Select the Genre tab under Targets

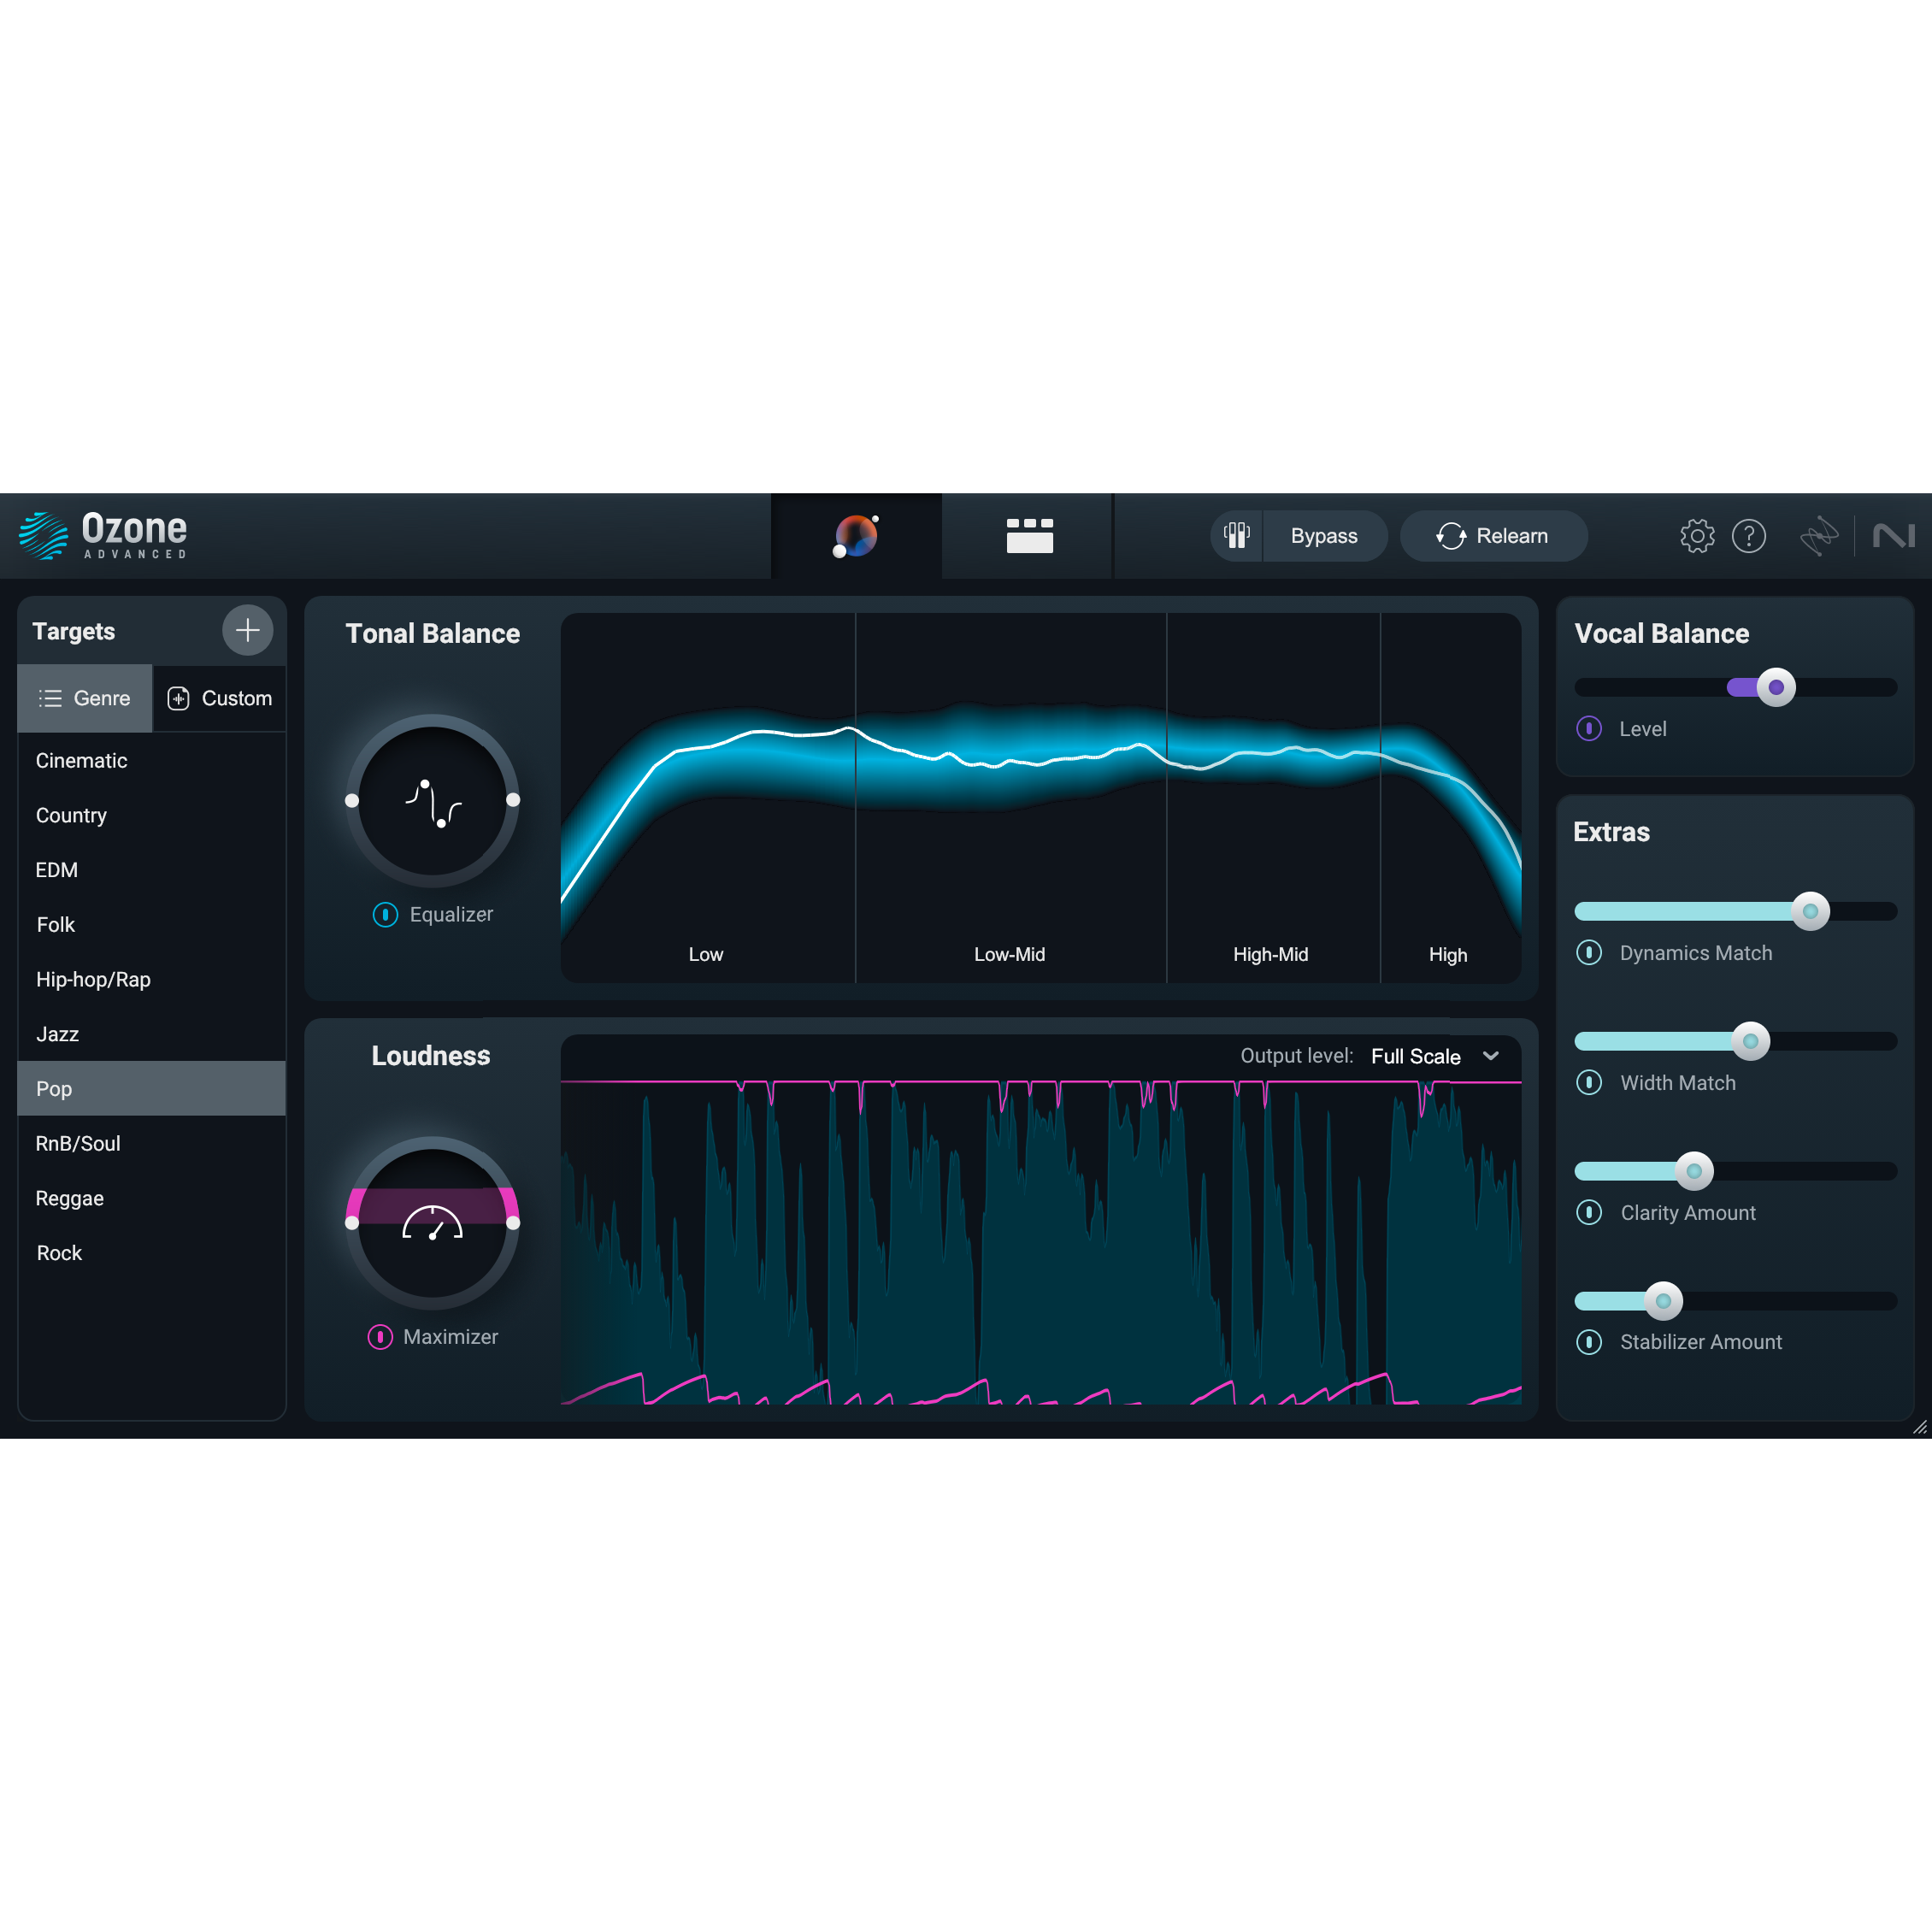coord(85,698)
